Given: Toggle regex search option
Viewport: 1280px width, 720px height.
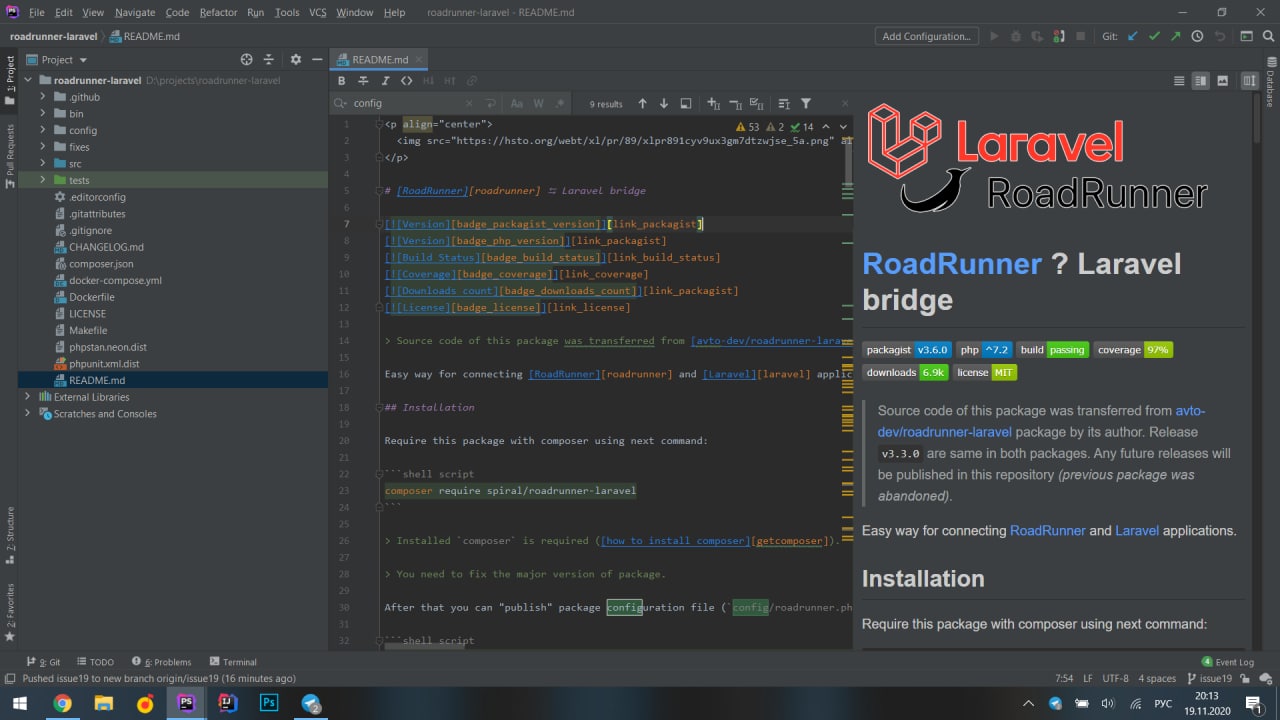Looking at the screenshot, I should (x=560, y=103).
